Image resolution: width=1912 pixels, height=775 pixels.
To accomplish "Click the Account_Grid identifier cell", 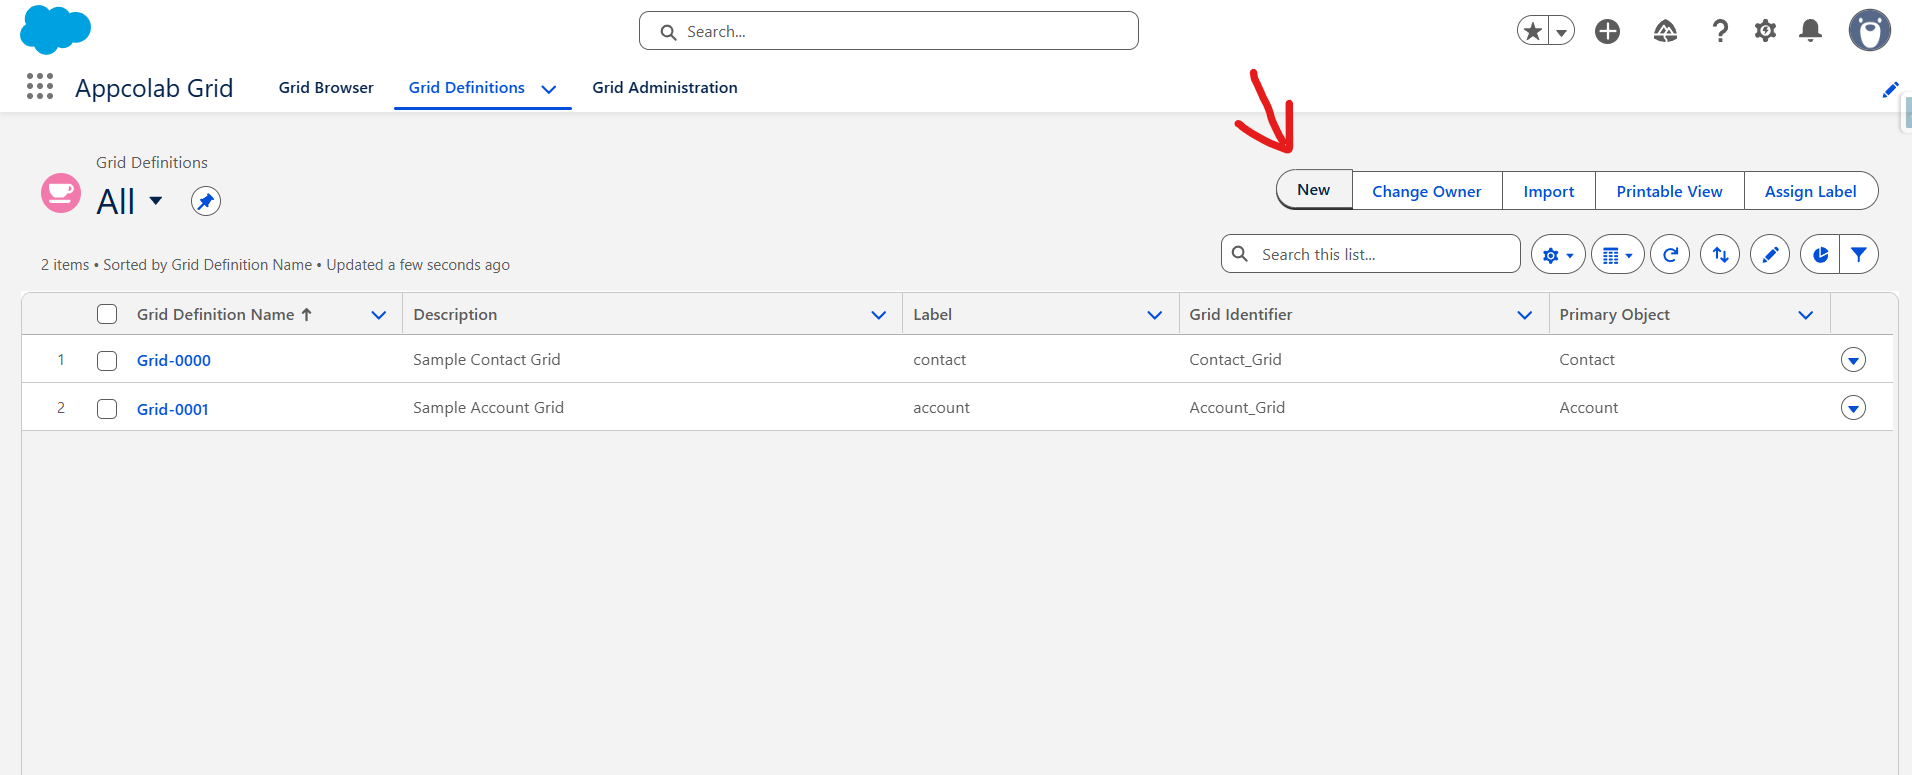I will click(x=1237, y=408).
